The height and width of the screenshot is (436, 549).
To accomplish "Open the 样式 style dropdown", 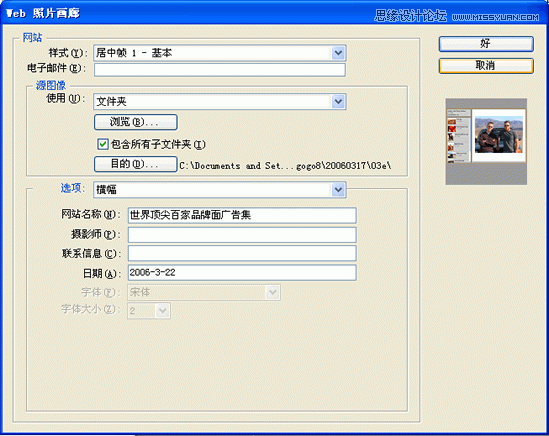I will tap(220, 53).
